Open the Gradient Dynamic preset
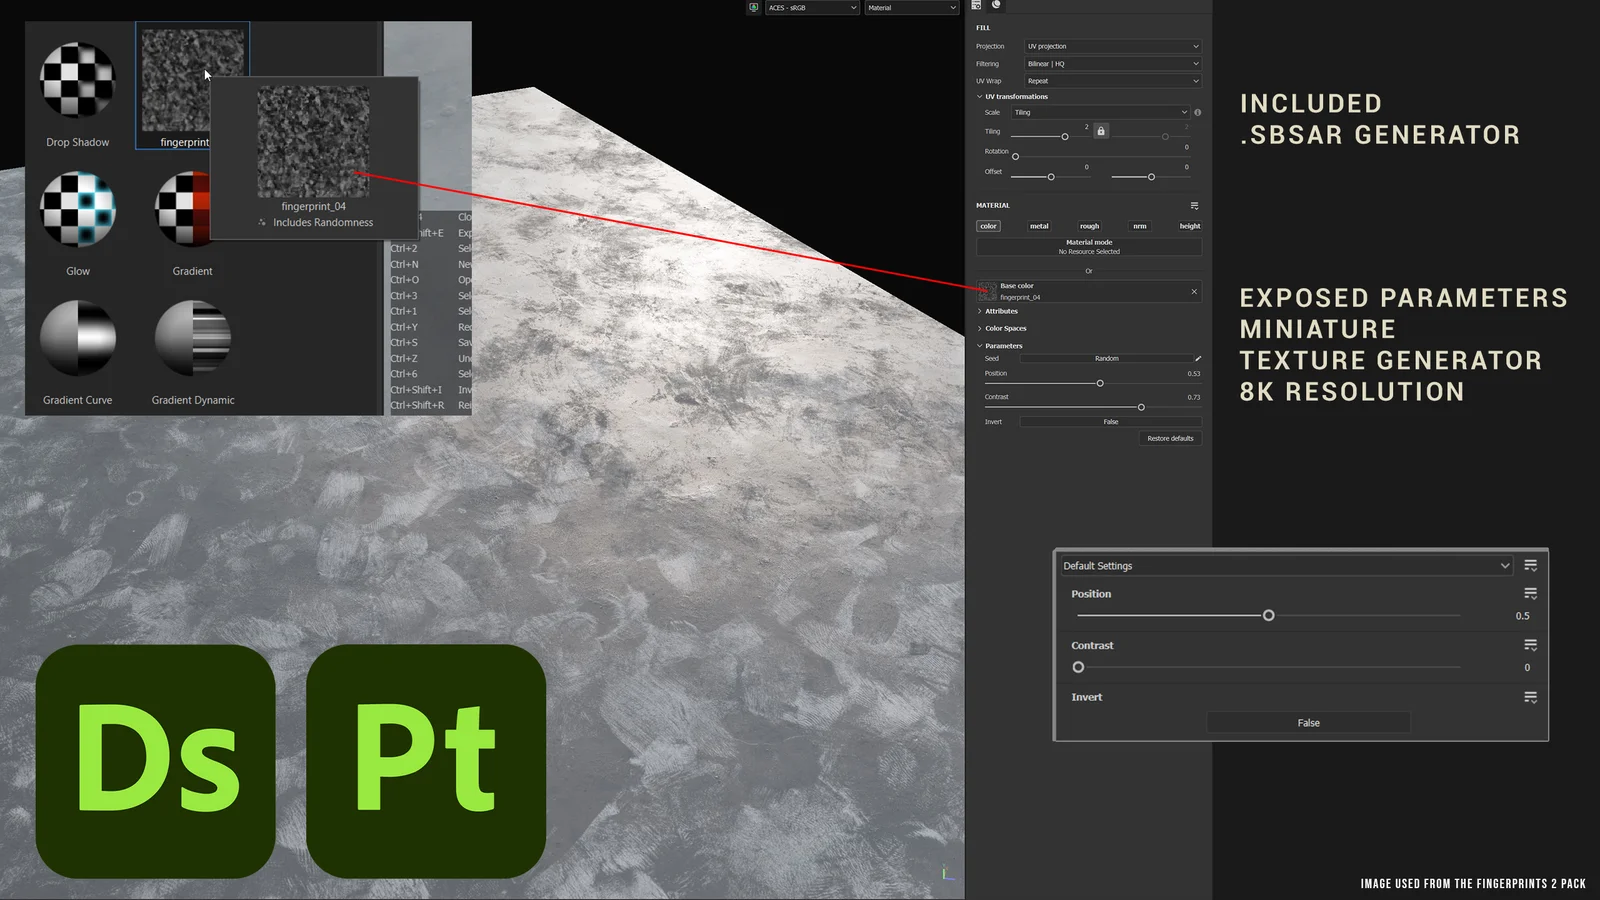The width and height of the screenshot is (1600, 900). point(191,340)
